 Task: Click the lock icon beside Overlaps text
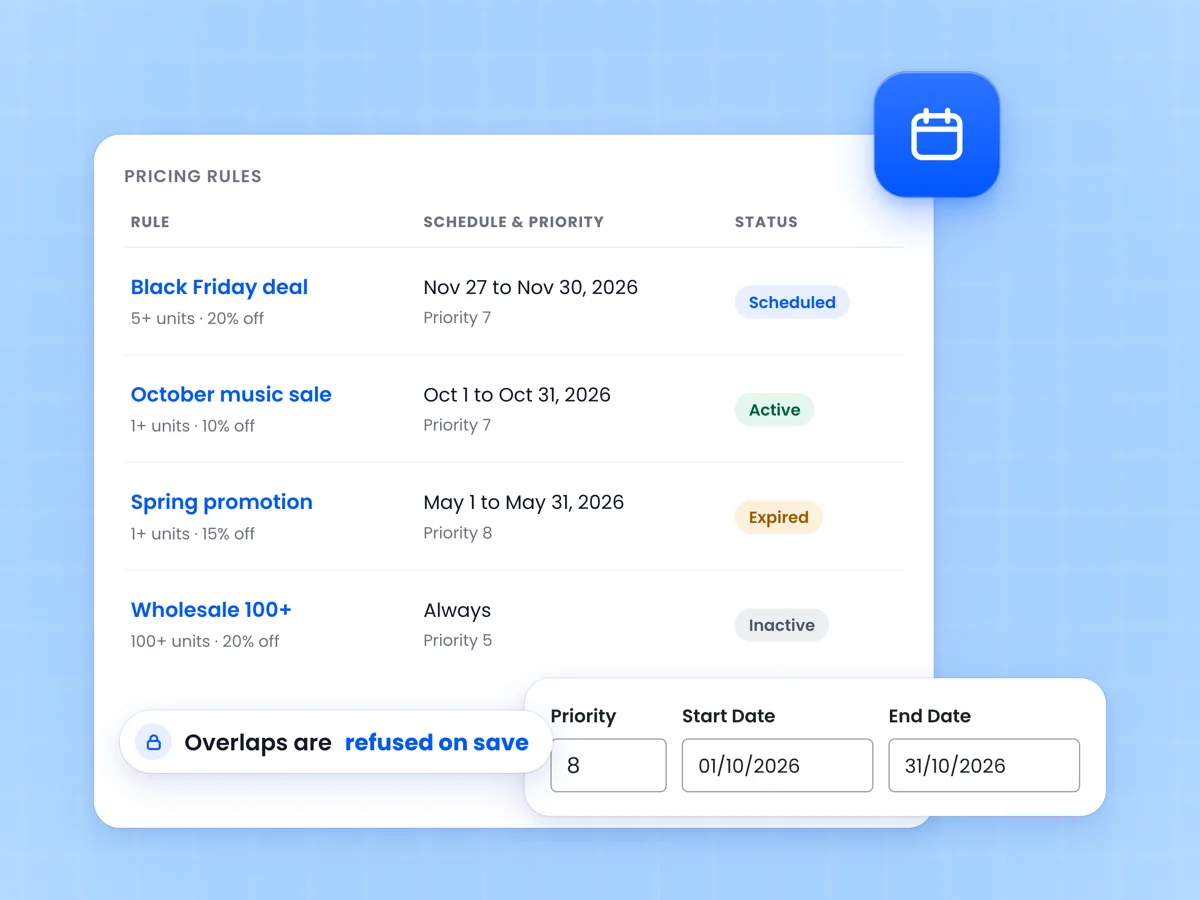pos(154,743)
